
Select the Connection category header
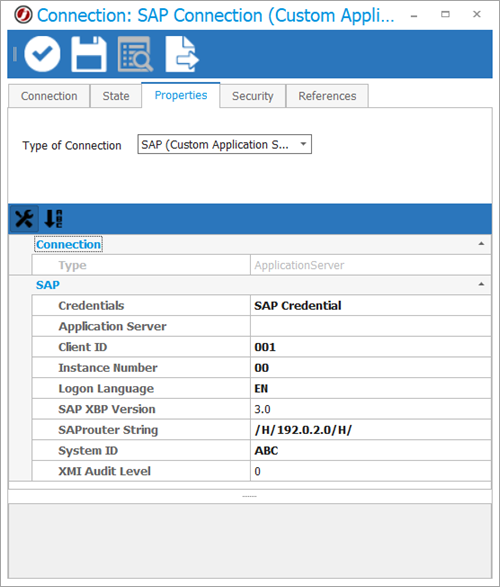point(68,244)
